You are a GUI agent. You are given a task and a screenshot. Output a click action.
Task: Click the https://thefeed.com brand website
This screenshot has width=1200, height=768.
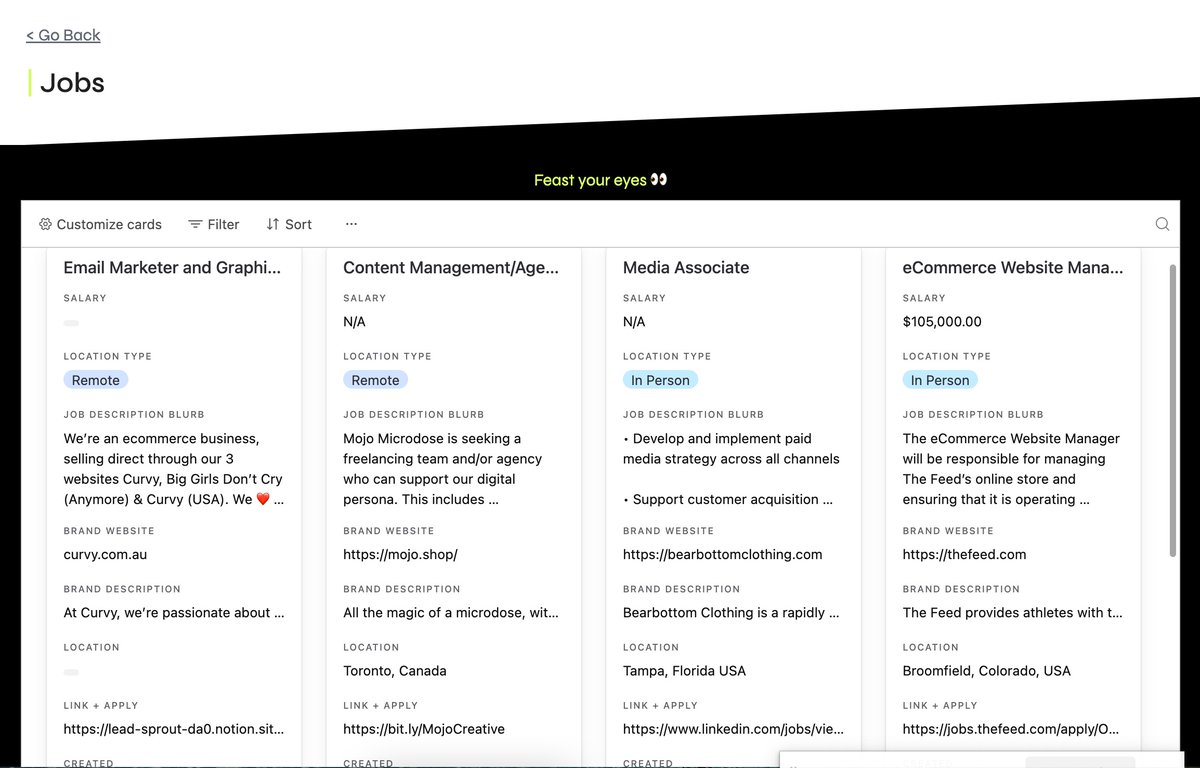(x=964, y=554)
